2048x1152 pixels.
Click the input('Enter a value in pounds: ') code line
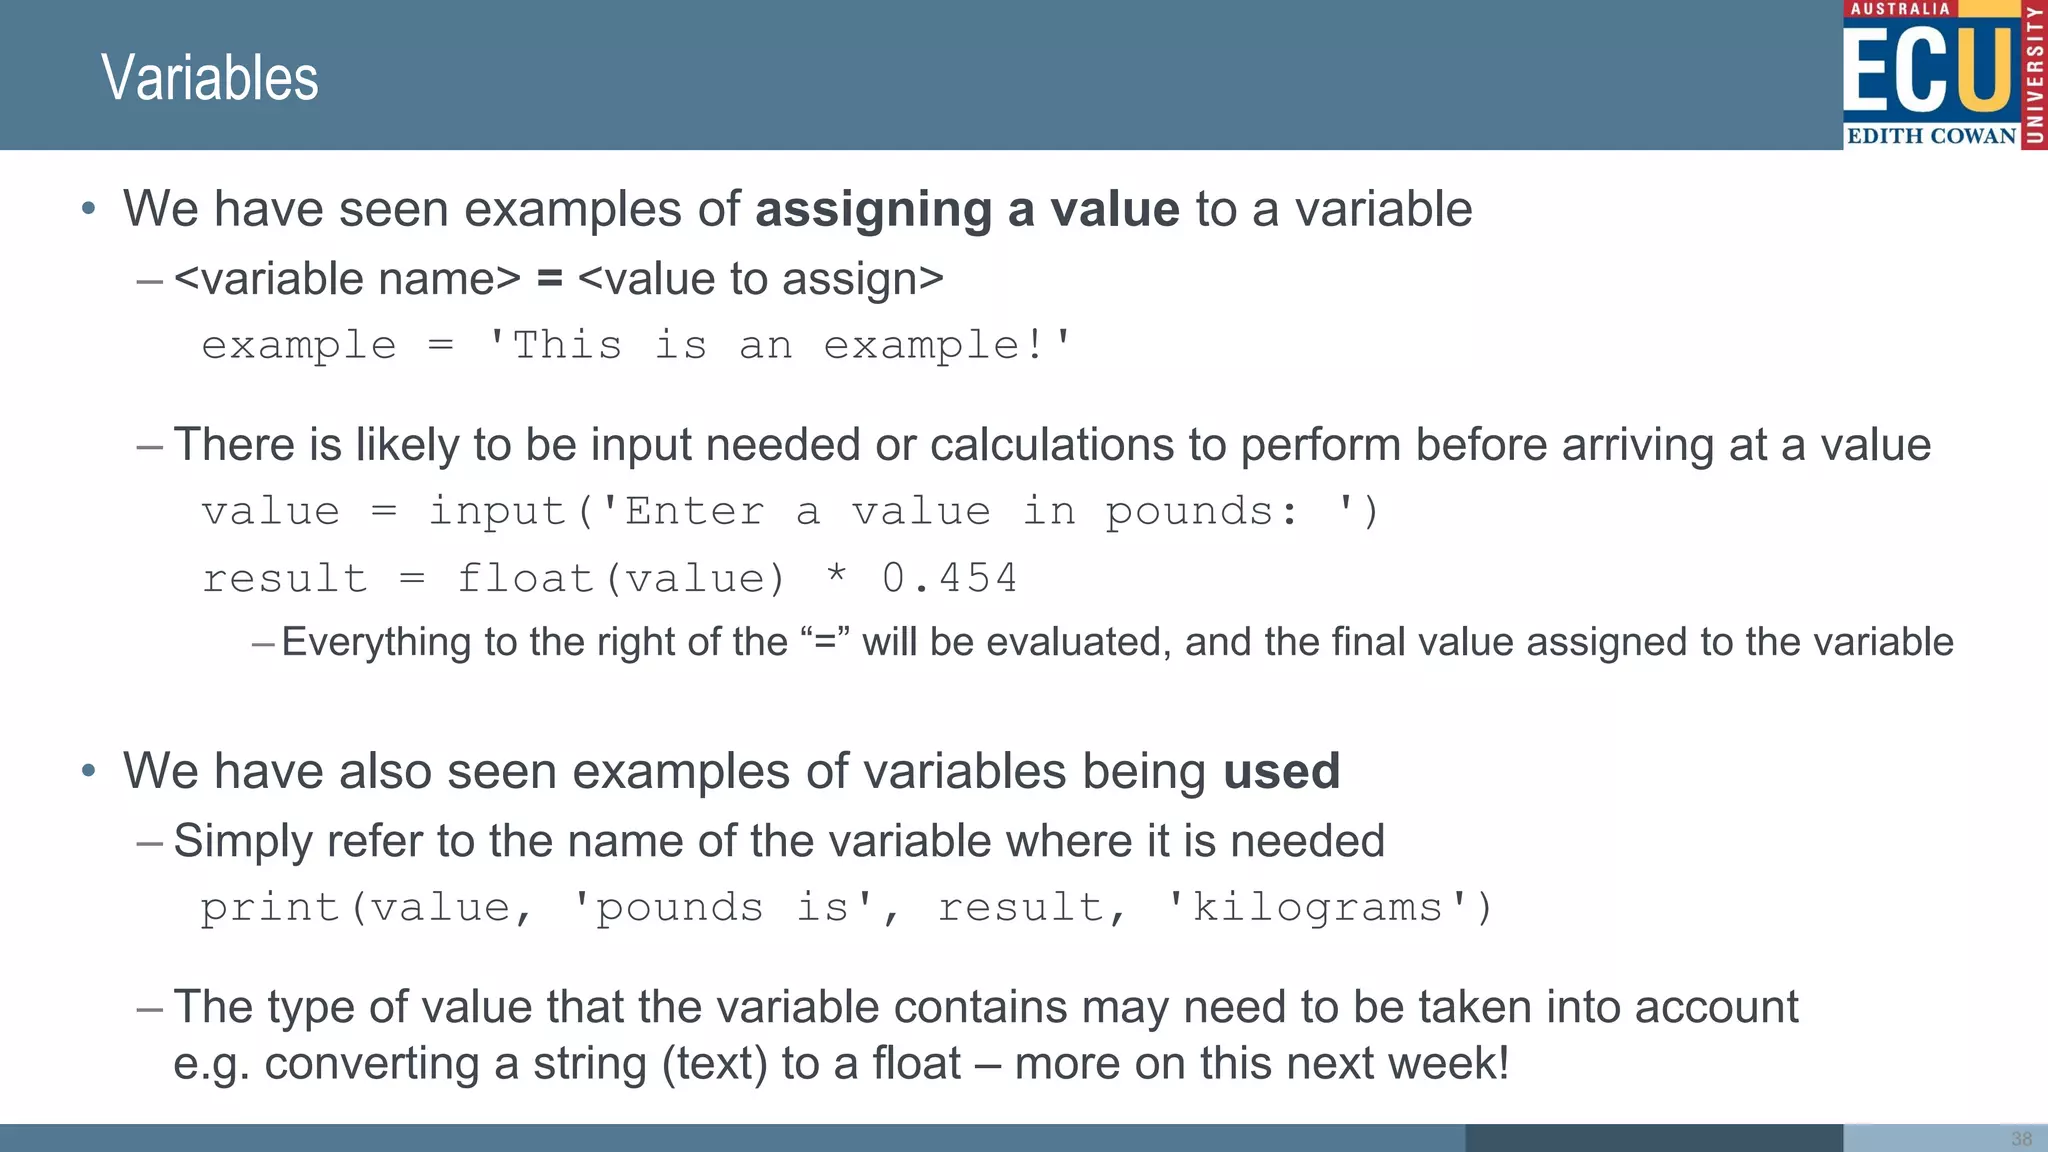tap(790, 512)
